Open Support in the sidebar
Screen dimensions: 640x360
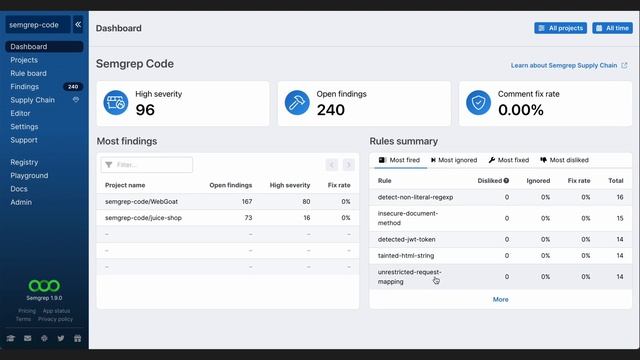(x=24, y=140)
